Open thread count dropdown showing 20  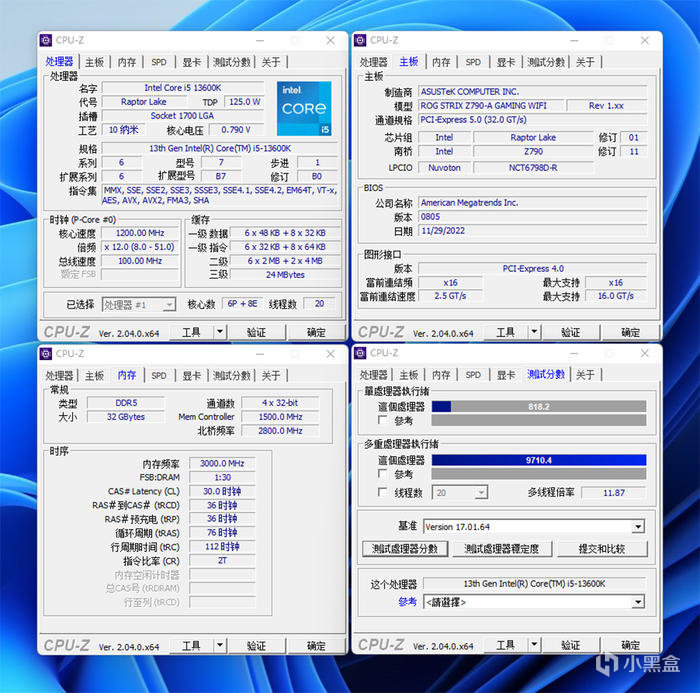click(x=460, y=493)
